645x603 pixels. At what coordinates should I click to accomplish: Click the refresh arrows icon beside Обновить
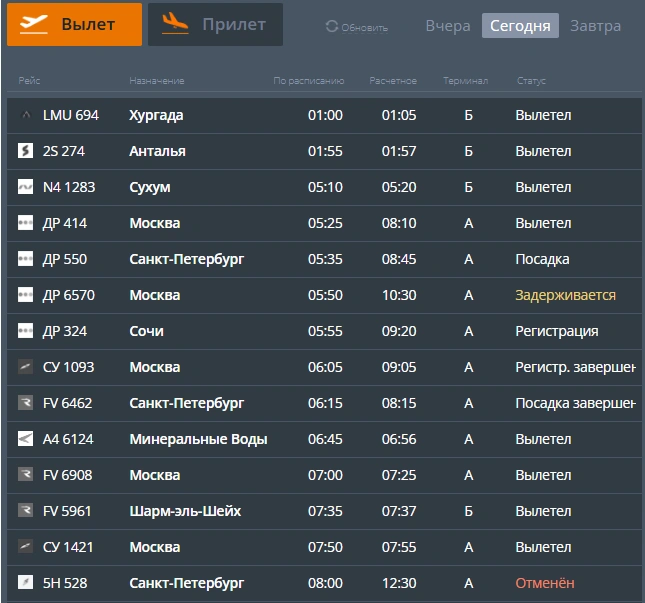point(332,26)
